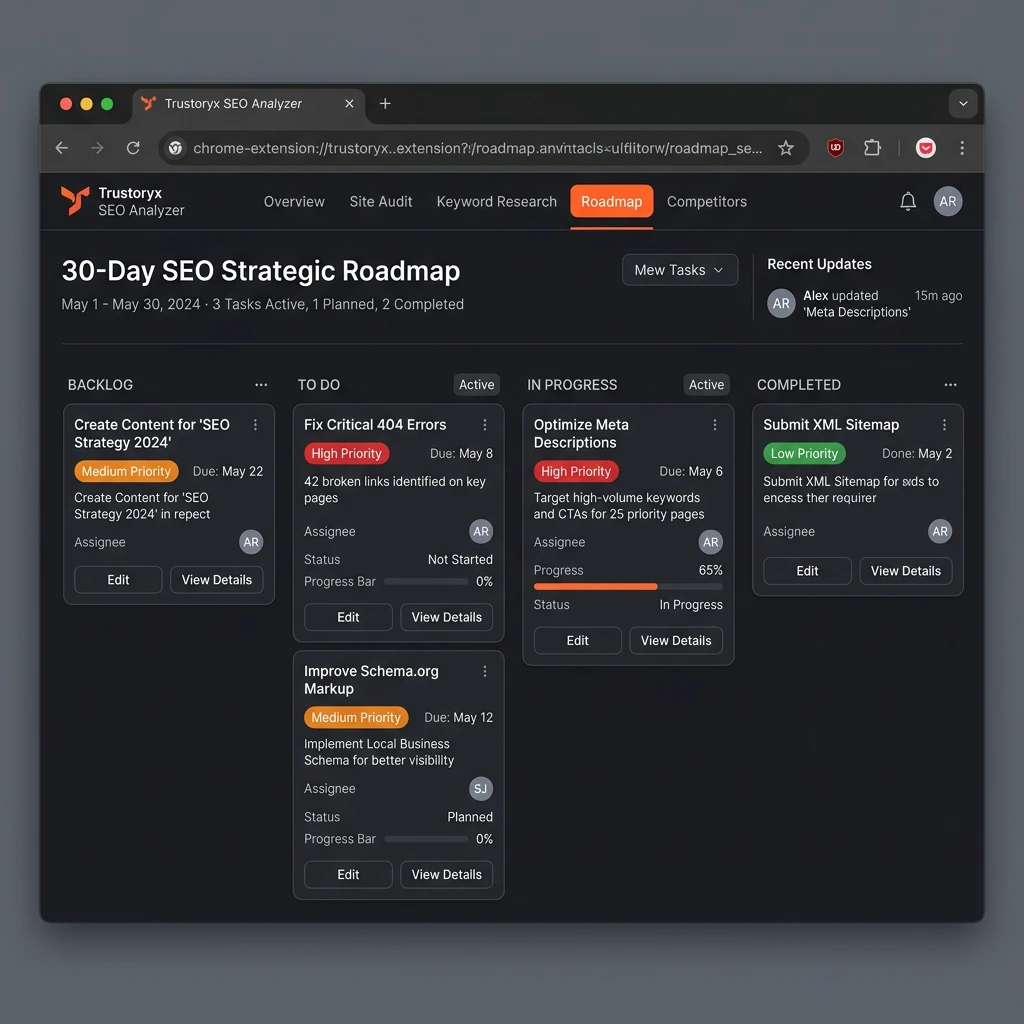Image resolution: width=1024 pixels, height=1024 pixels.
Task: Click AR avatar in Recent Updates
Action: click(x=781, y=304)
